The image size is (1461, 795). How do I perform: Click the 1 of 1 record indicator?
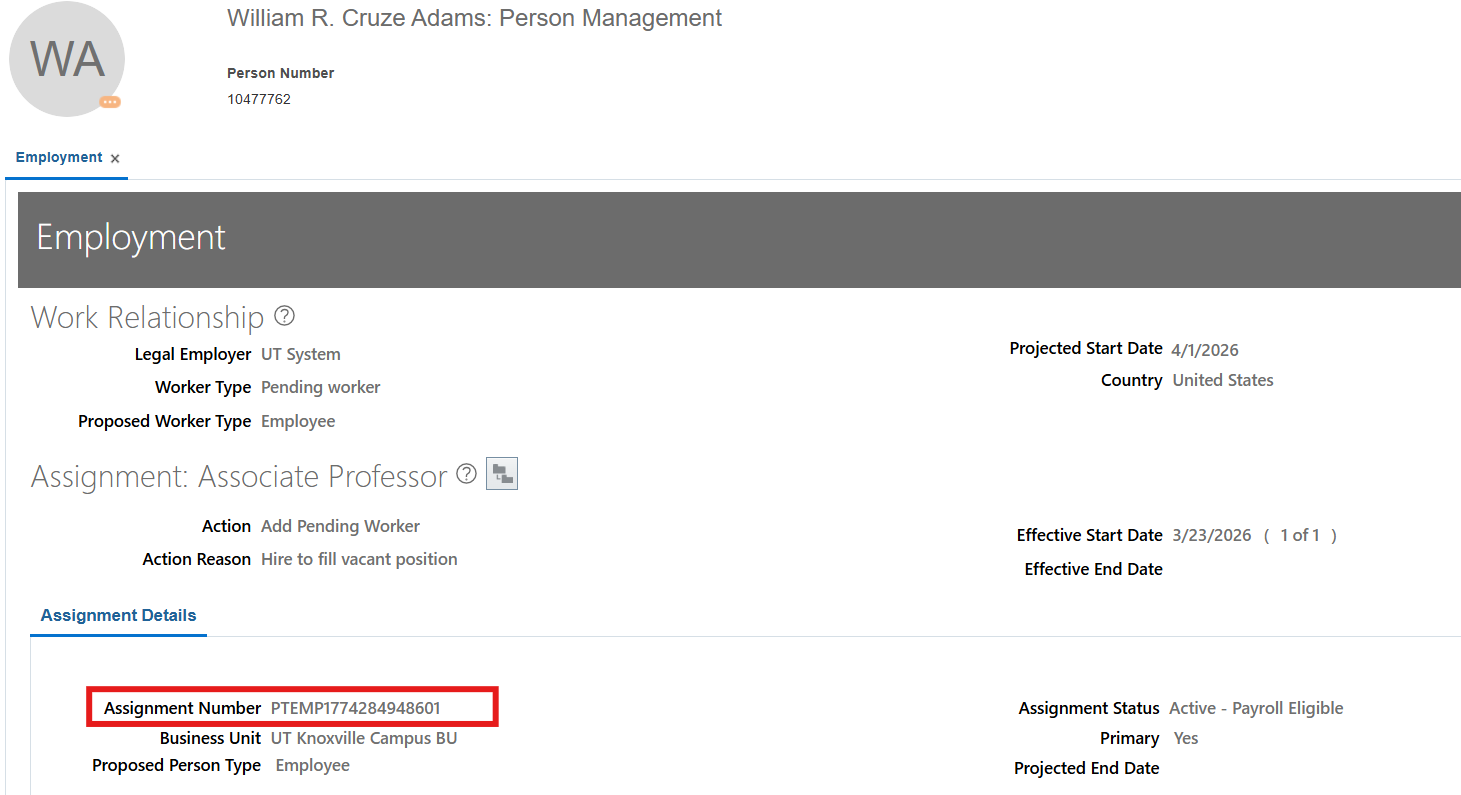point(1300,535)
